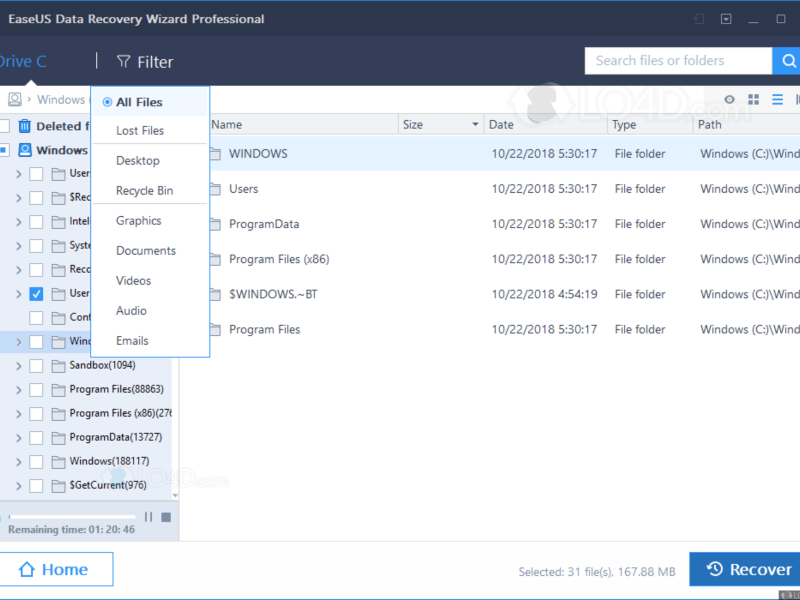800x600 pixels.
Task: Check the Intel folder checkbox
Action: point(36,222)
